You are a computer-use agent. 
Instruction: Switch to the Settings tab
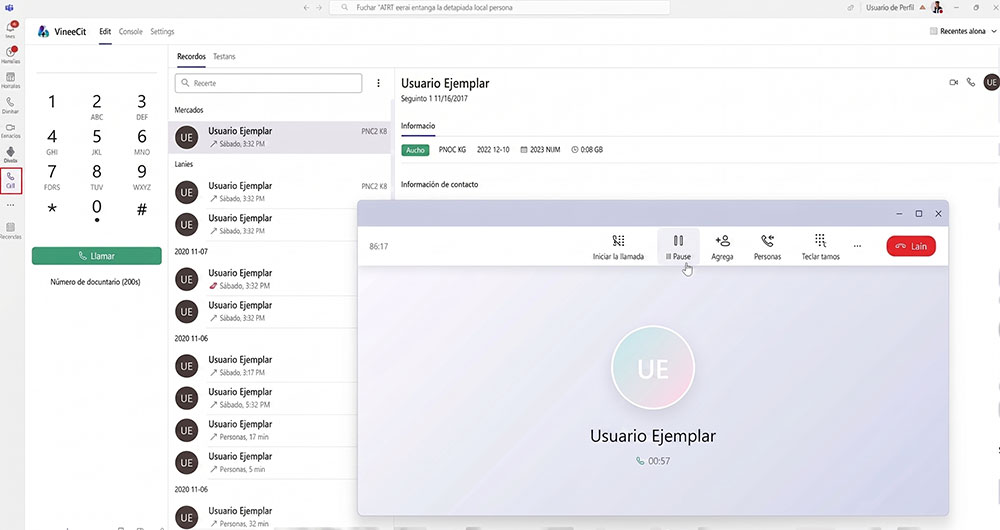162,31
